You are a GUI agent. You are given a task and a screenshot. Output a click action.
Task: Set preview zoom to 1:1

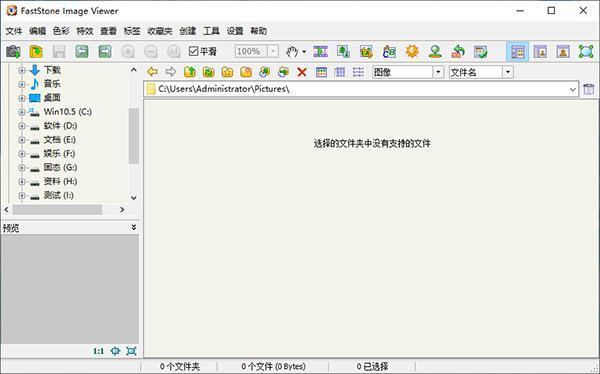click(98, 351)
